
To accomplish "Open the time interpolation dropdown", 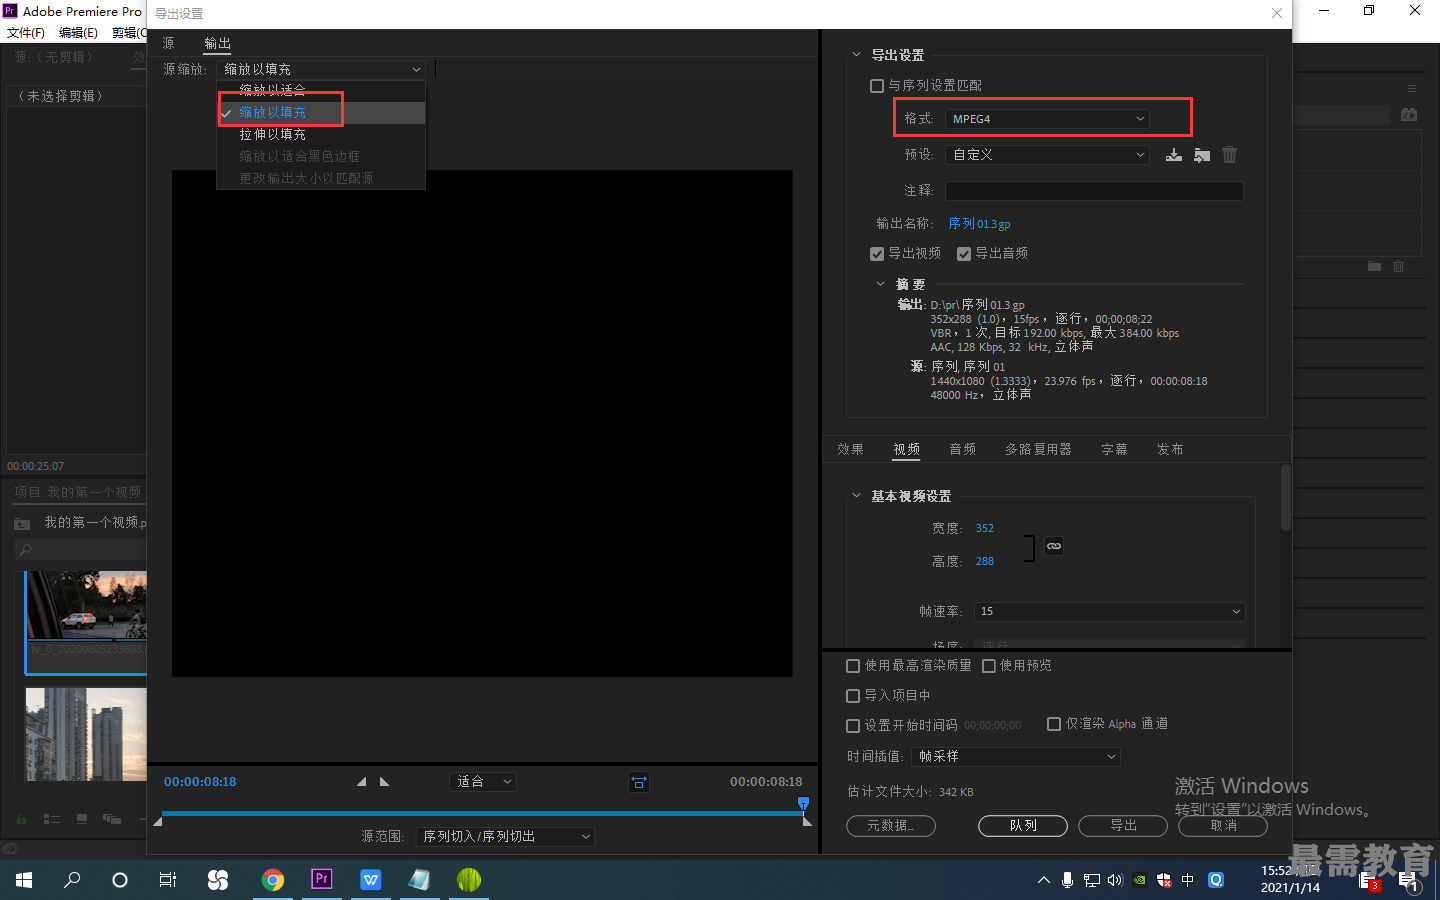I will [1015, 757].
